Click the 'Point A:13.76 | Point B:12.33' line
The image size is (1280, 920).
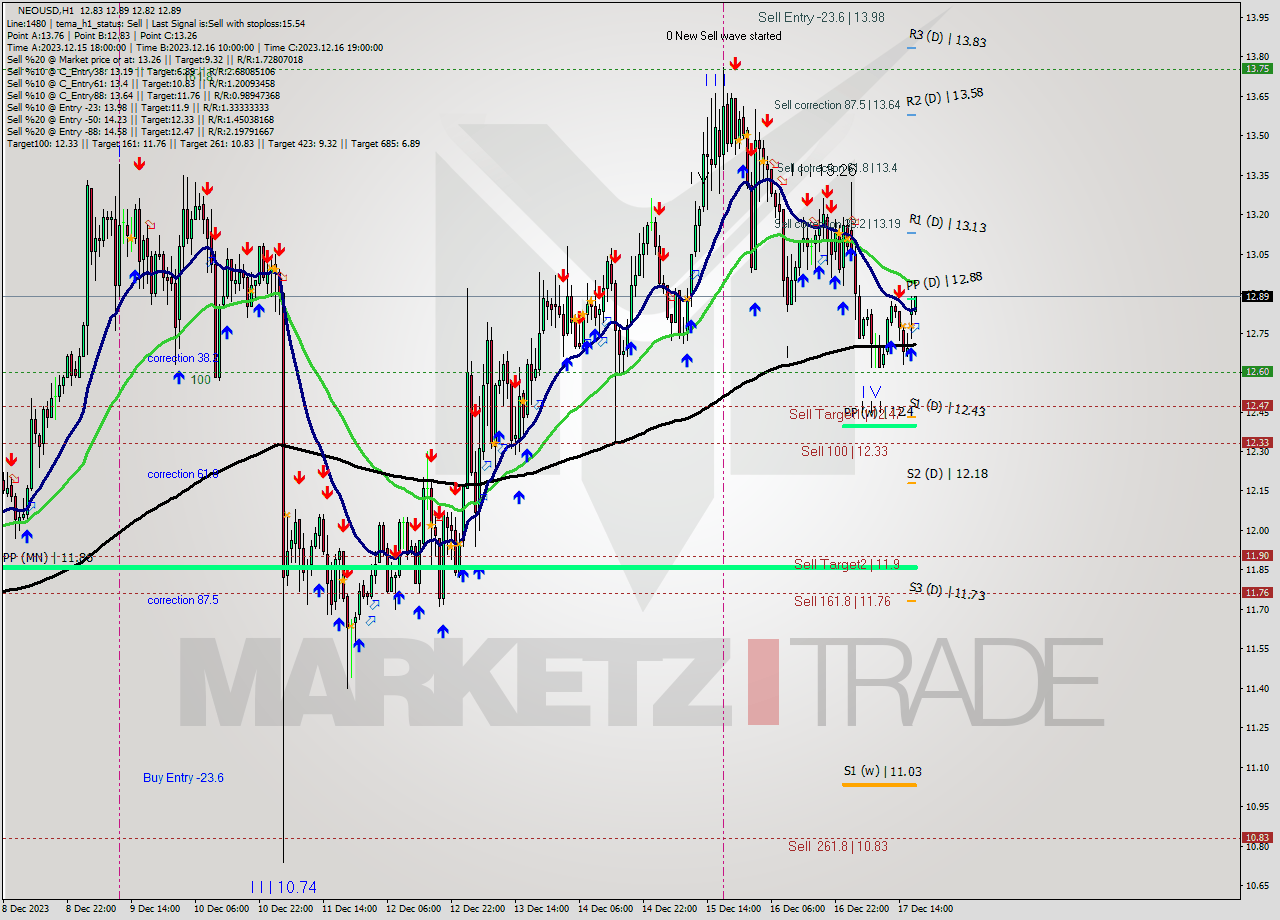pyautogui.click(x=68, y=35)
